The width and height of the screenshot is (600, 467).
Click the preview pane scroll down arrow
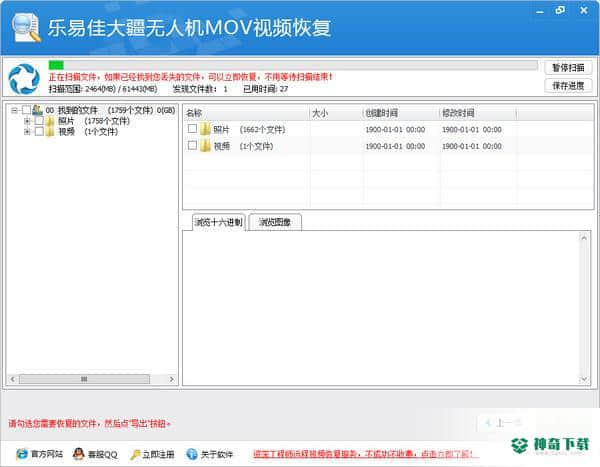(584, 379)
